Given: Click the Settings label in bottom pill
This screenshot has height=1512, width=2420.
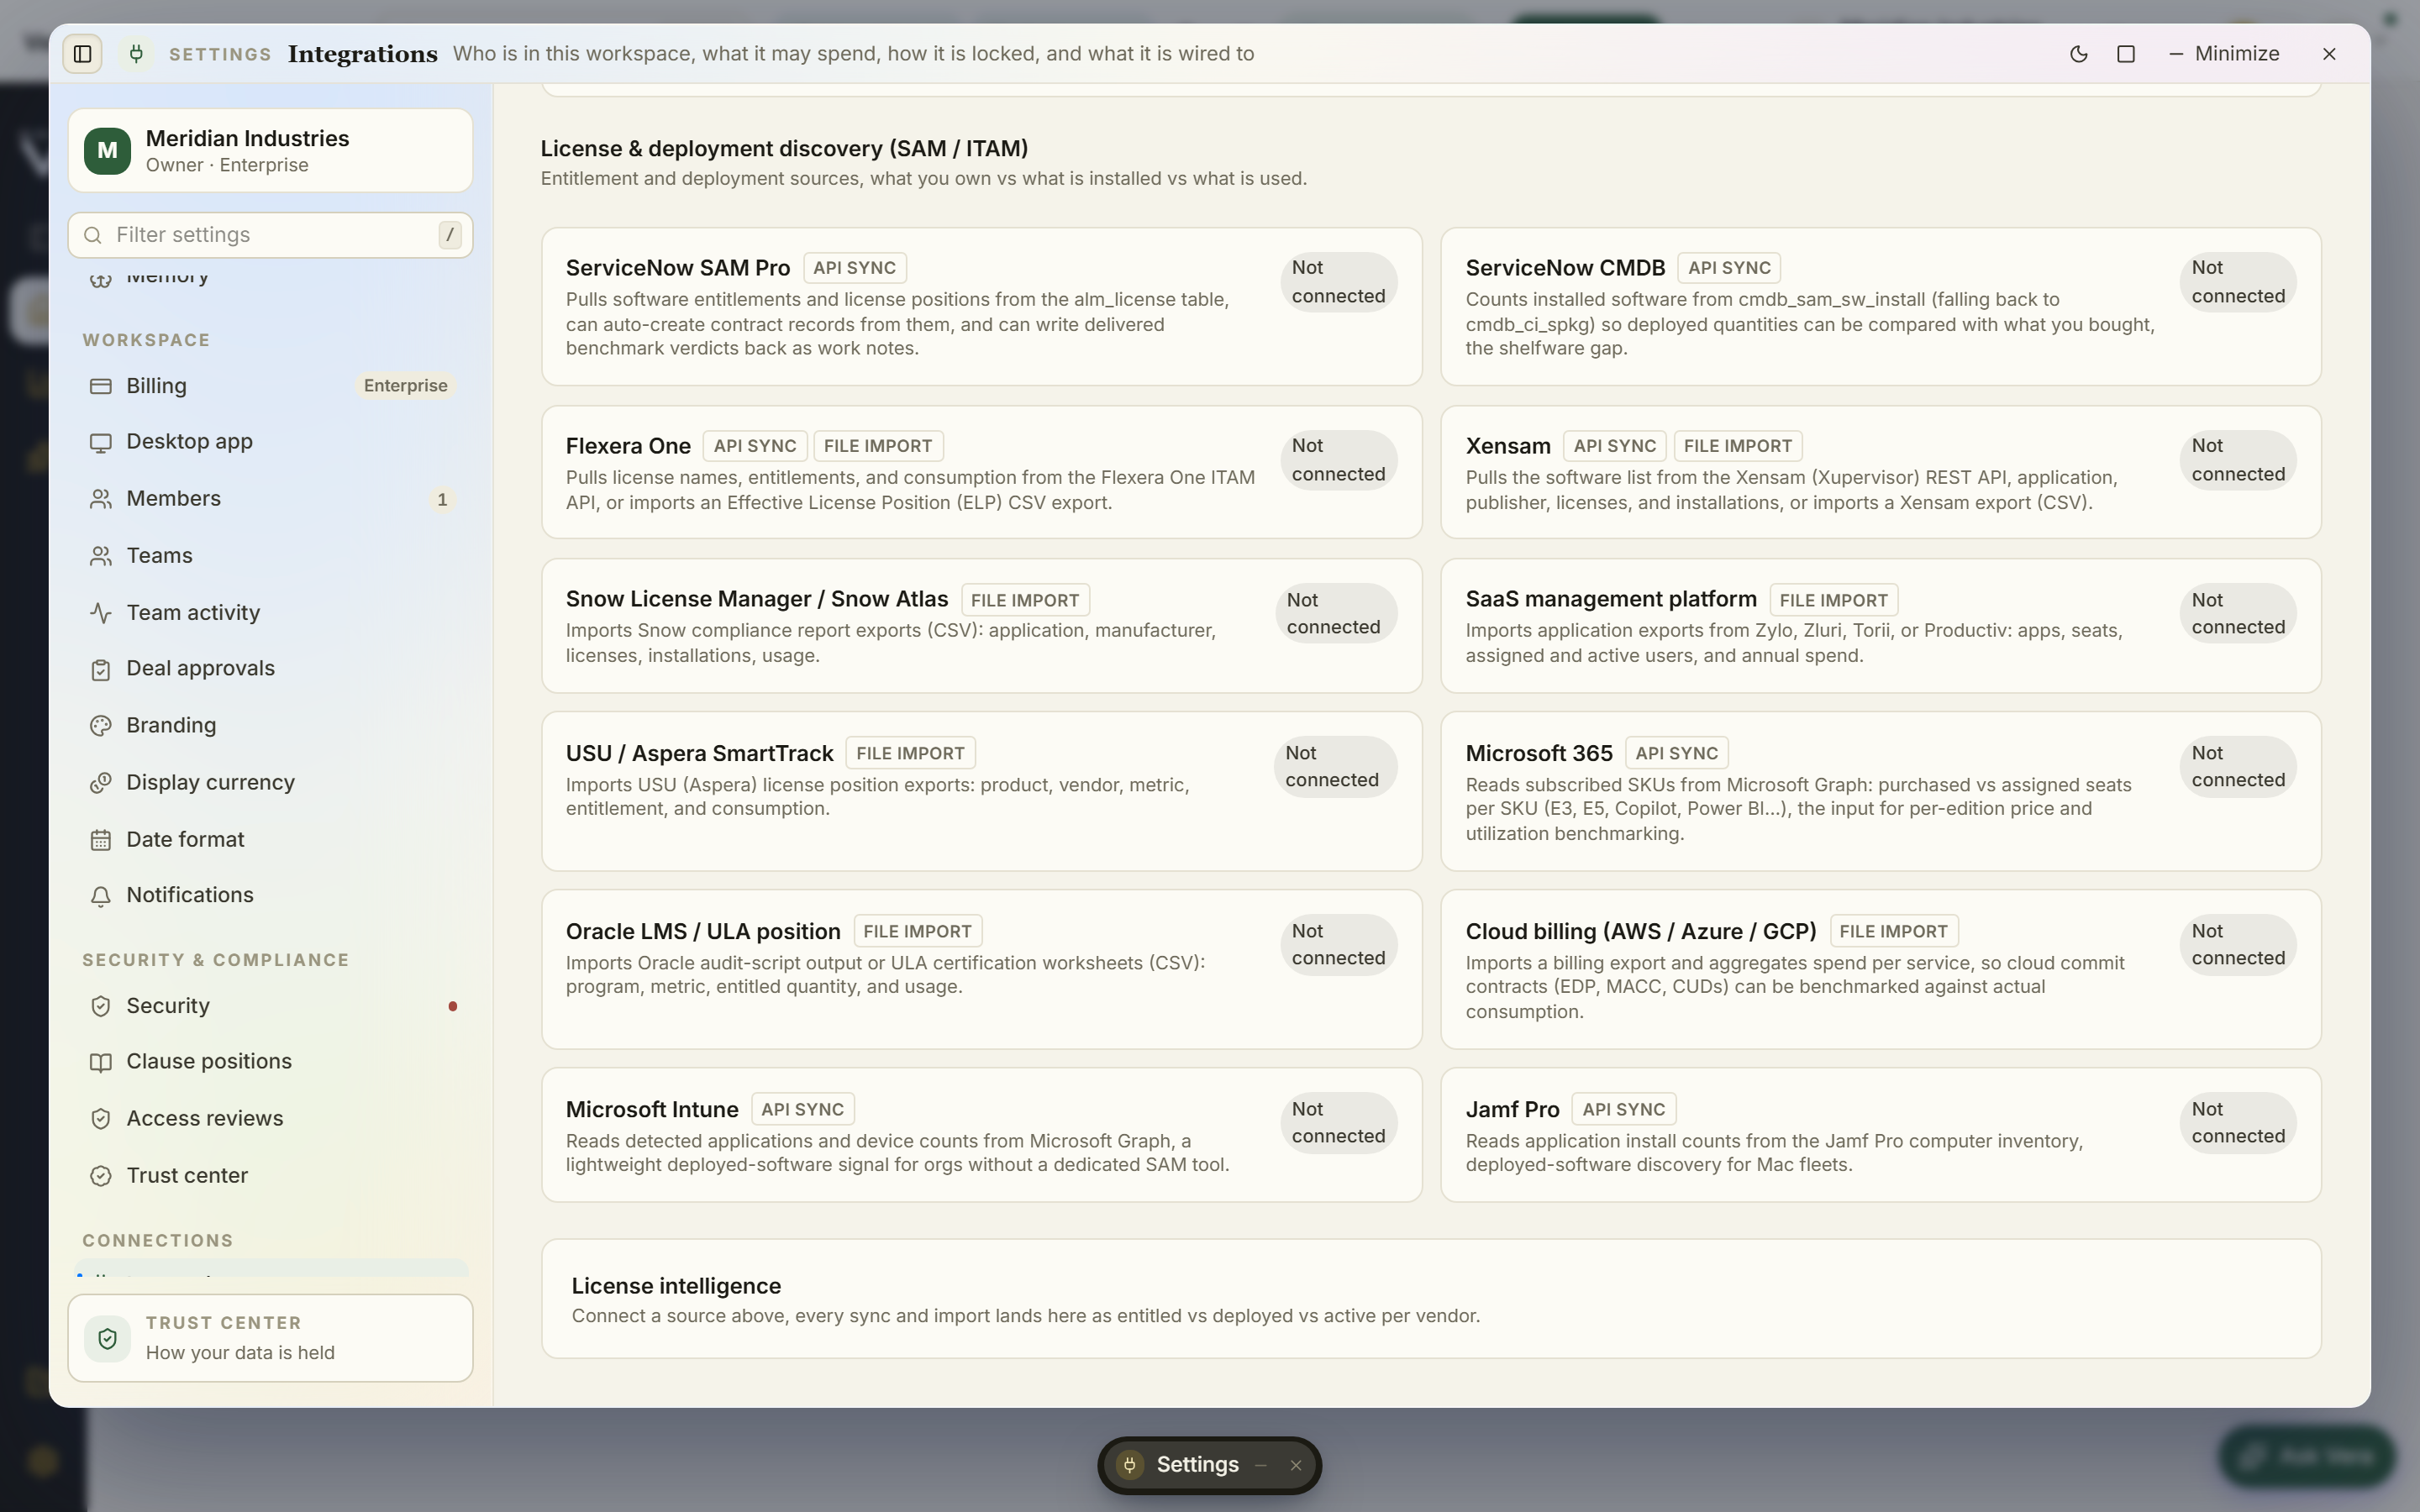Looking at the screenshot, I should [x=1198, y=1465].
